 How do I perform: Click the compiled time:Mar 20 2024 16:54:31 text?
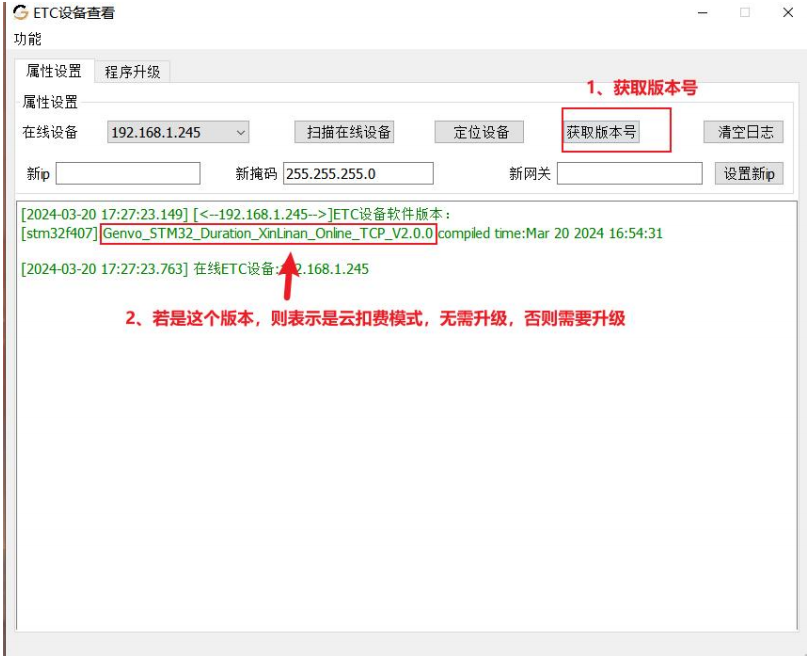[x=551, y=233]
